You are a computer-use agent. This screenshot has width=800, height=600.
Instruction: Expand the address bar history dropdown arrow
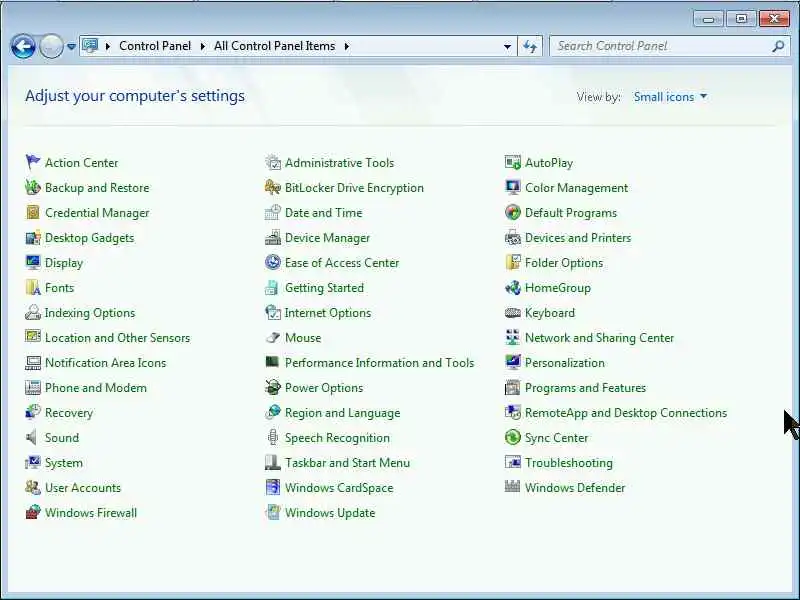pos(507,46)
